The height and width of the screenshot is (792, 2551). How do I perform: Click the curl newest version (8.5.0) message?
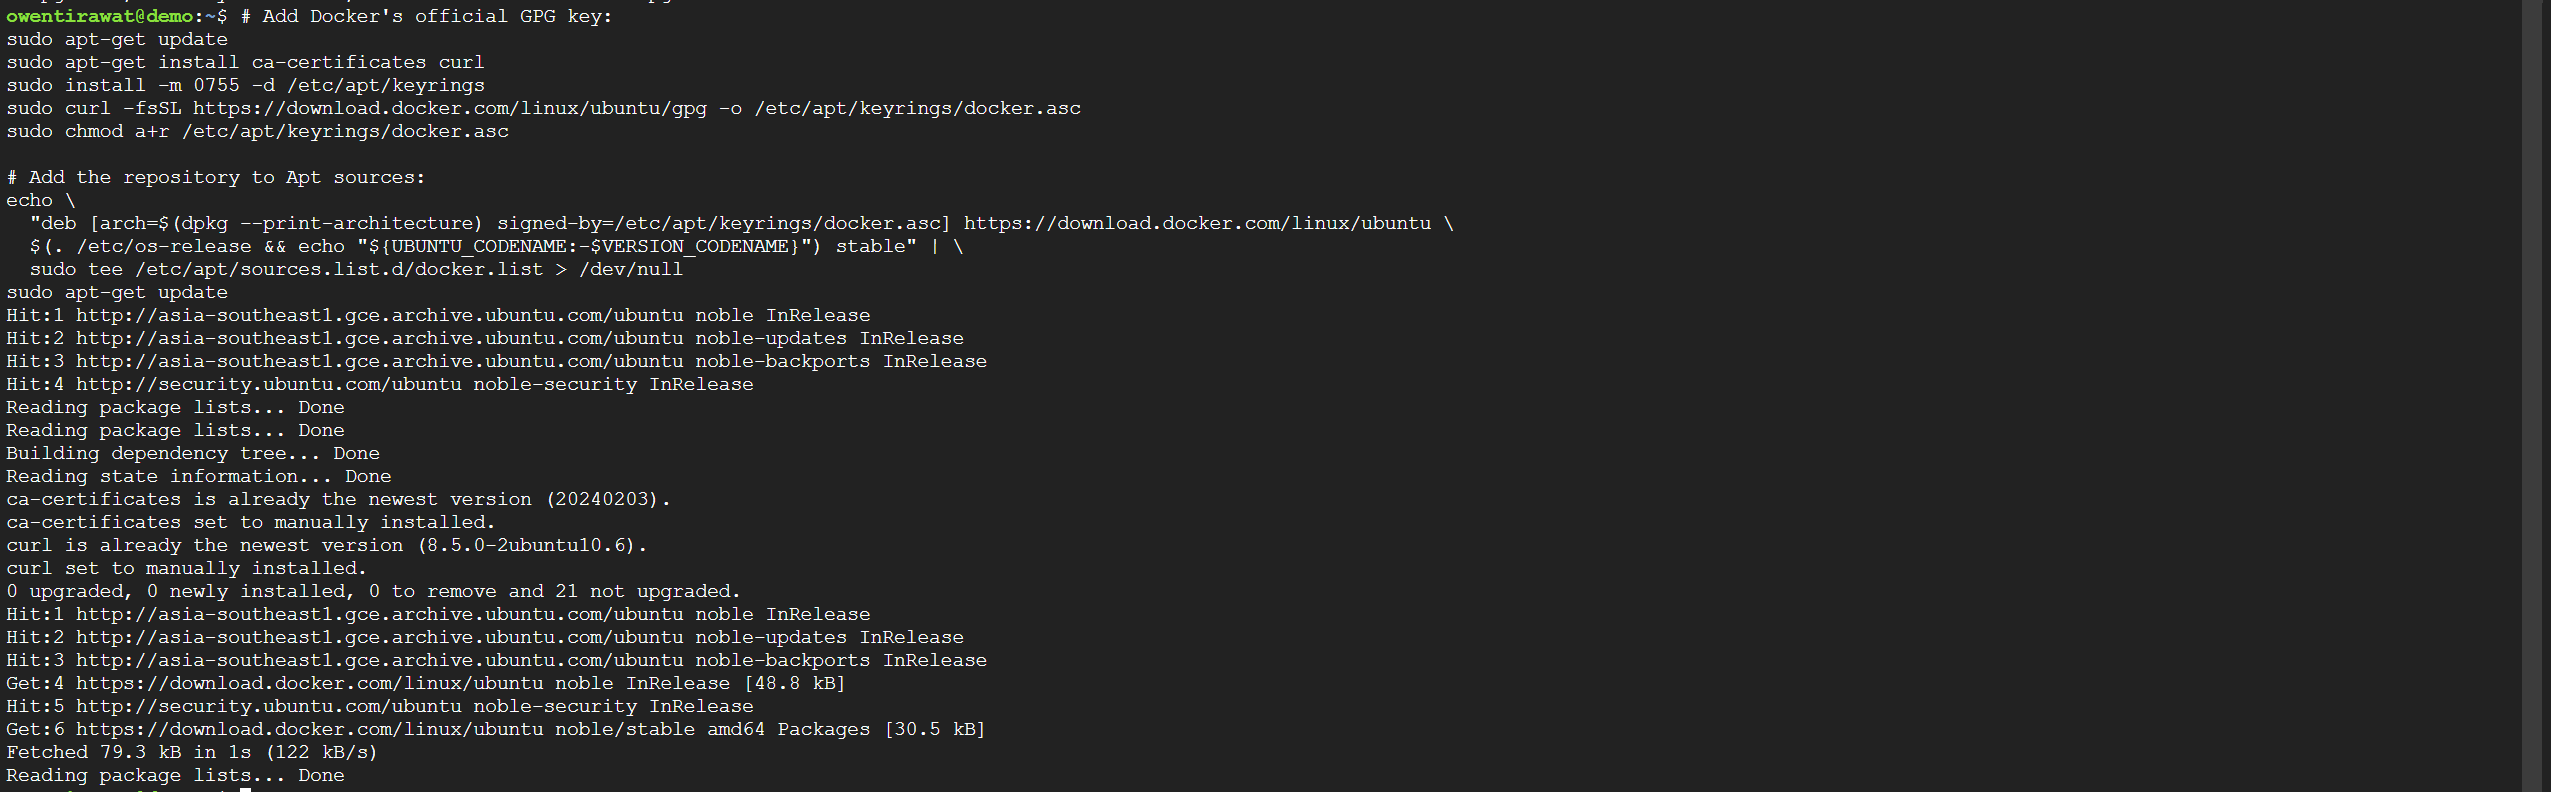(x=326, y=545)
